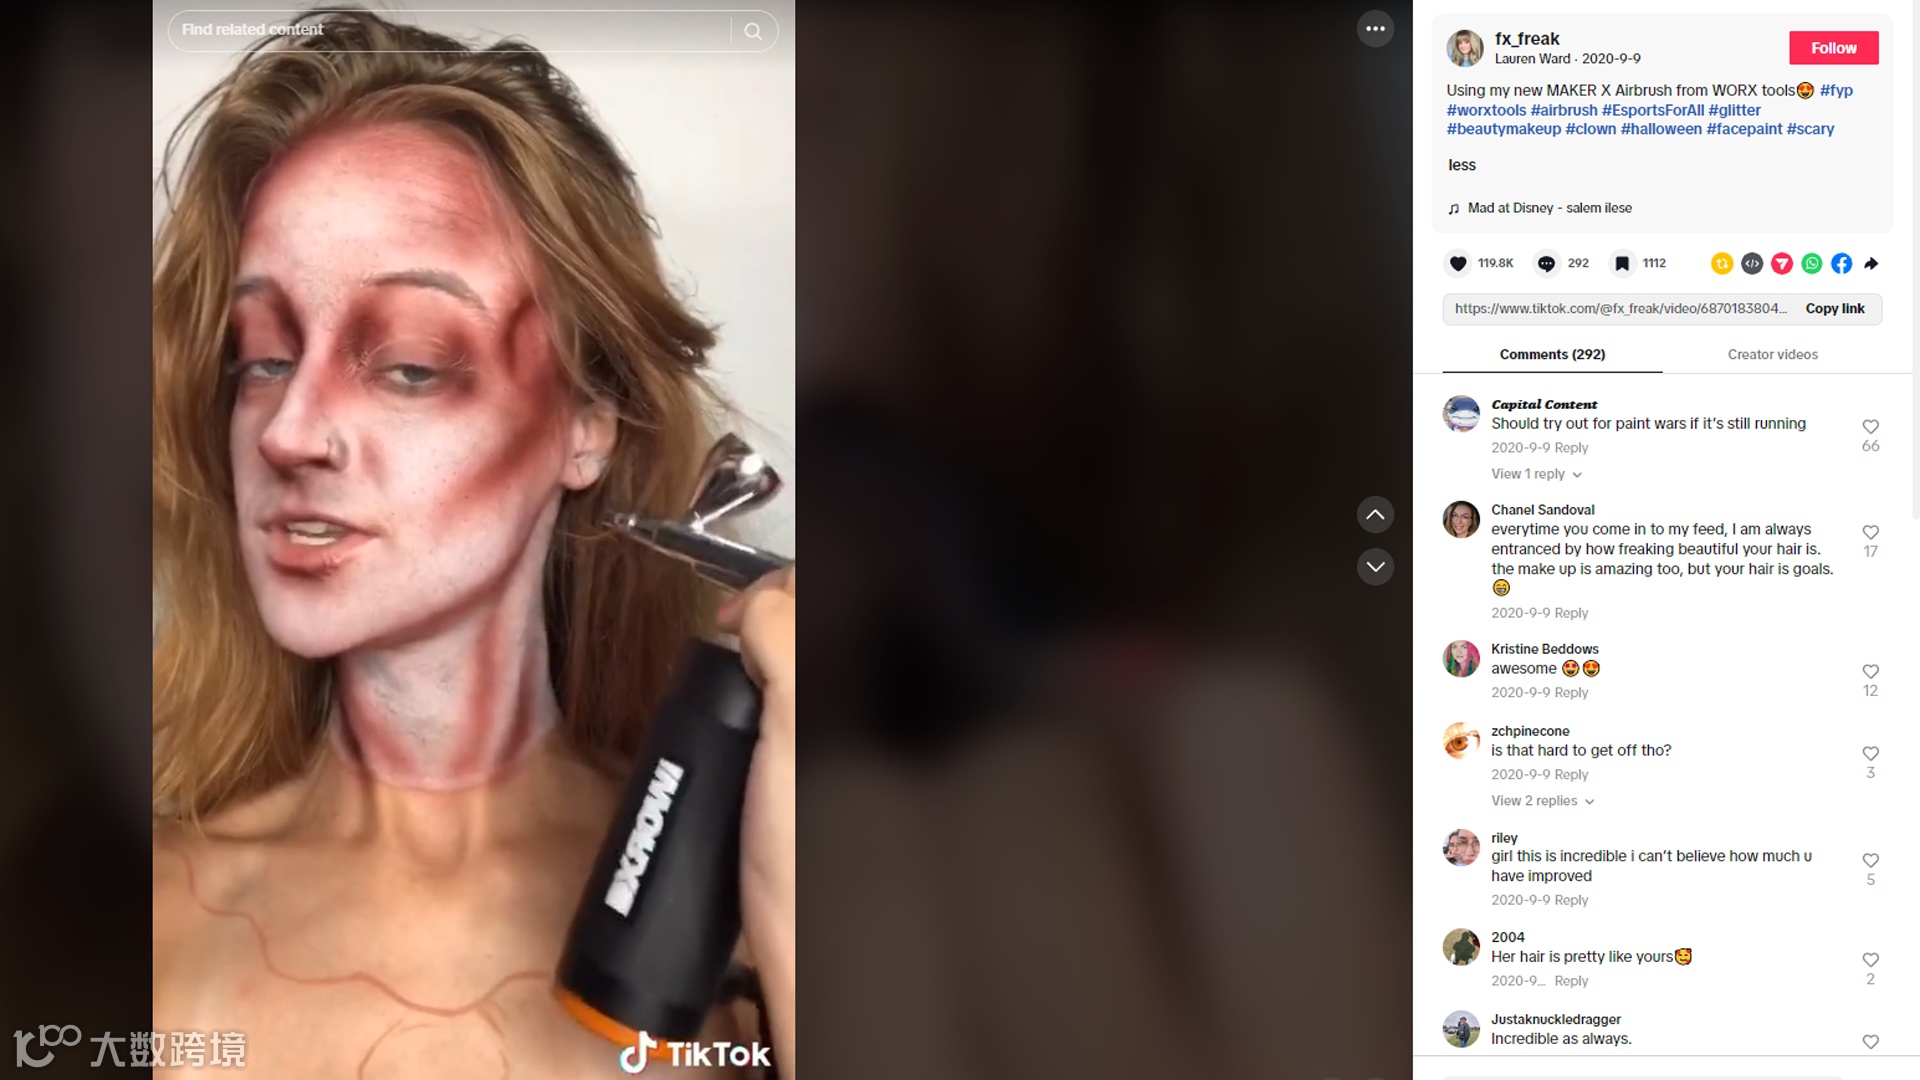The width and height of the screenshot is (1920, 1080).
Task: Bookmark the video using the favorites icon
Action: point(1622,263)
